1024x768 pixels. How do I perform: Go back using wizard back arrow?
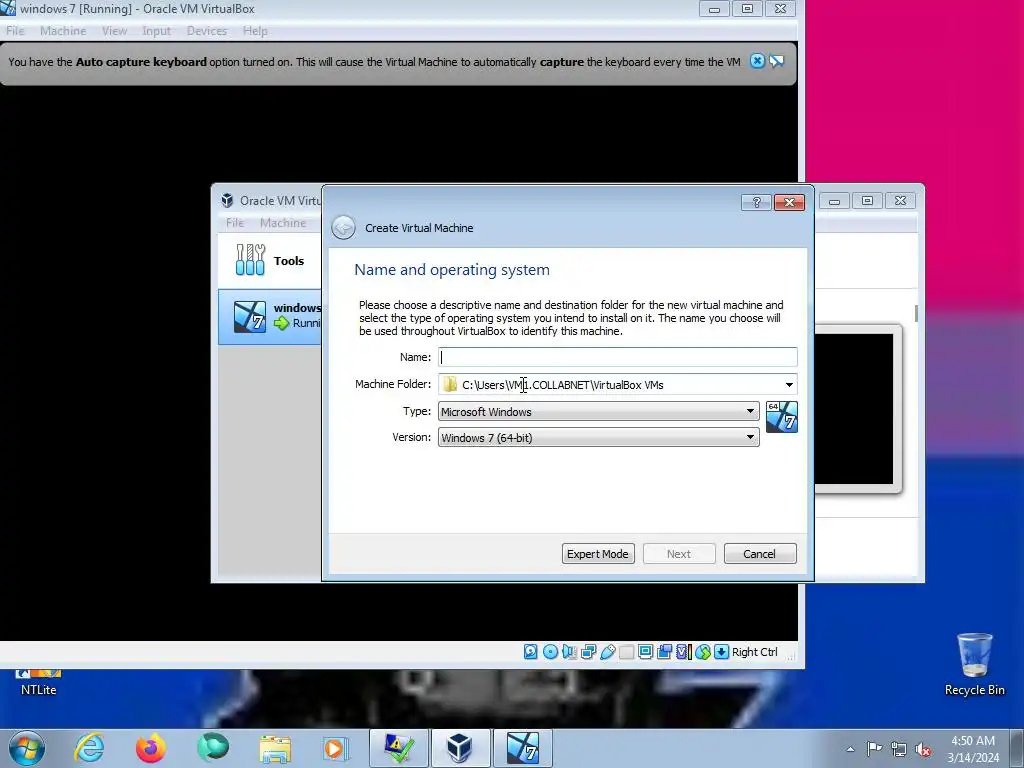[x=343, y=228]
